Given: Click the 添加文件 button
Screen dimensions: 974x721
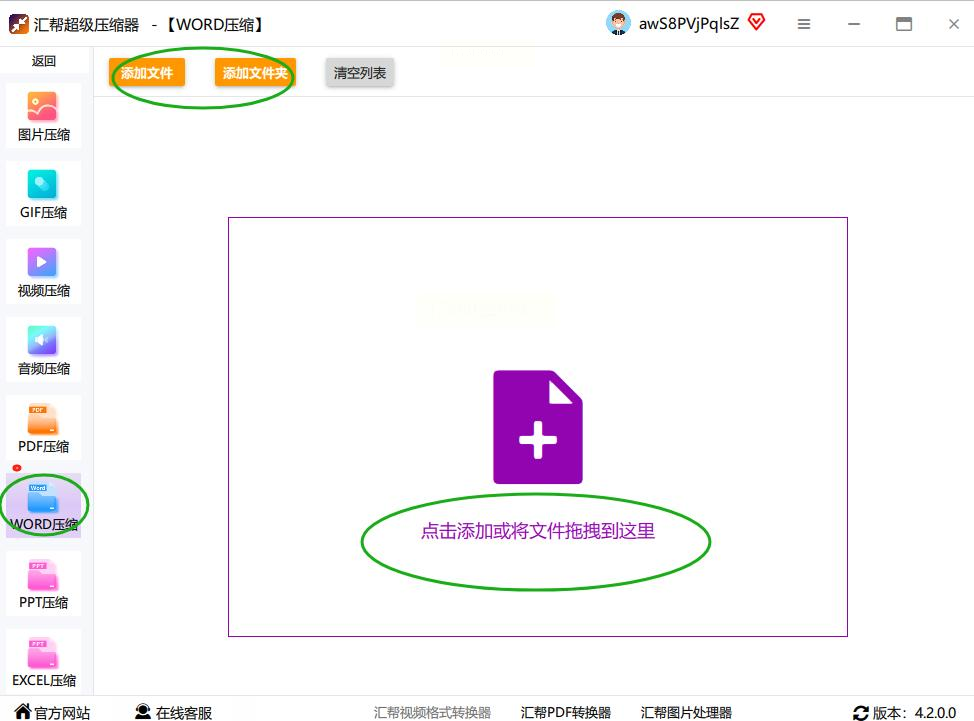Looking at the screenshot, I should [147, 73].
